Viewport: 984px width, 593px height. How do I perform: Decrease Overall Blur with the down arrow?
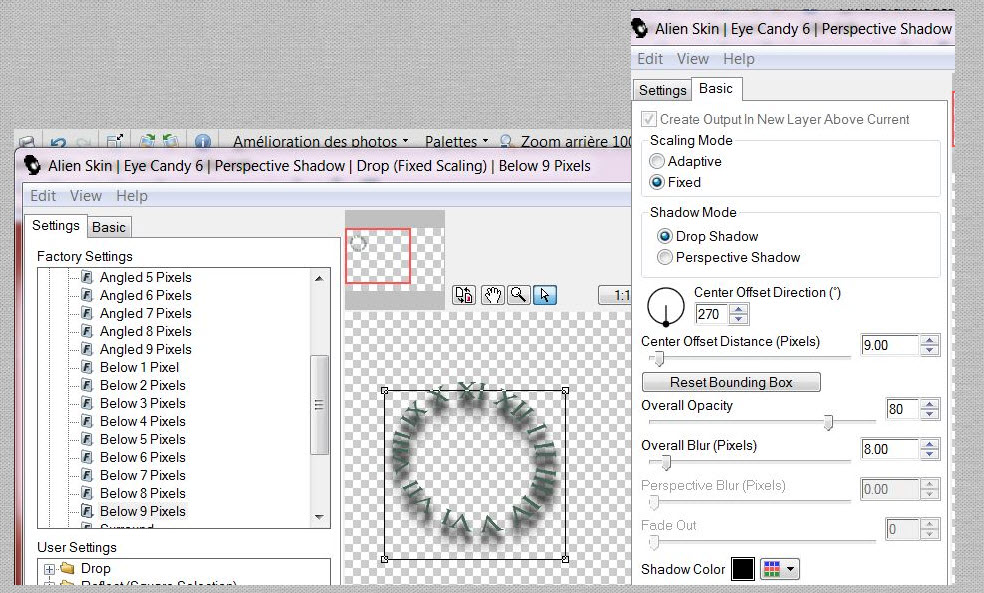point(929,454)
